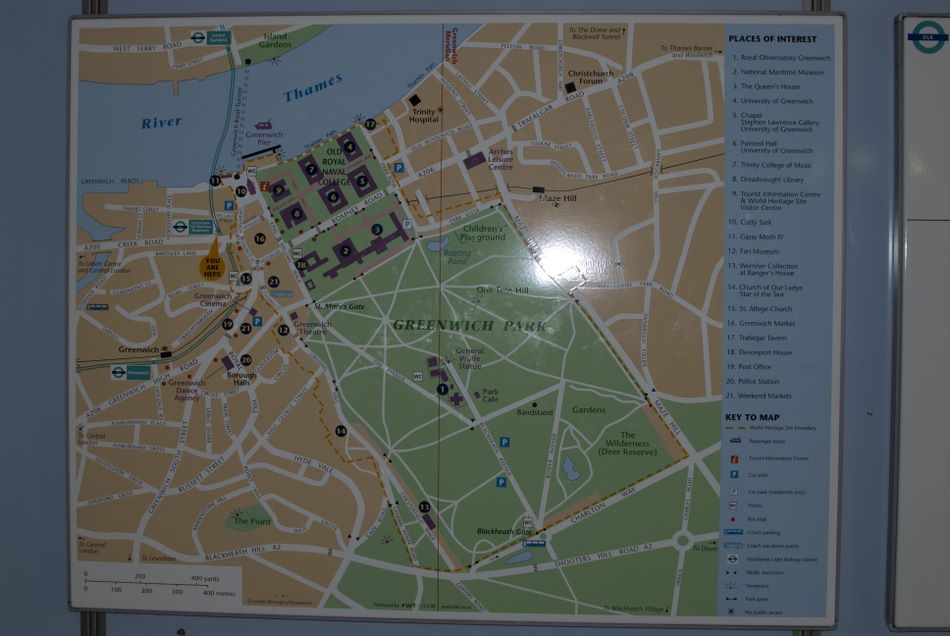
Task: Click the passenger boat icon at Greenwich Pier
Action: pos(263,126)
